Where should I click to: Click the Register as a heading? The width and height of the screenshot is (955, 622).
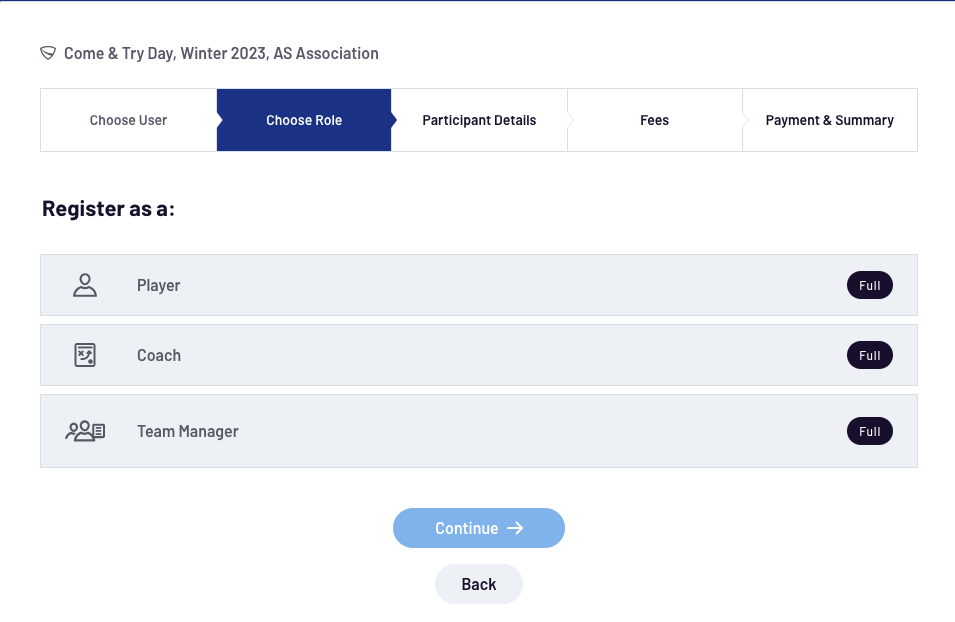coord(108,209)
